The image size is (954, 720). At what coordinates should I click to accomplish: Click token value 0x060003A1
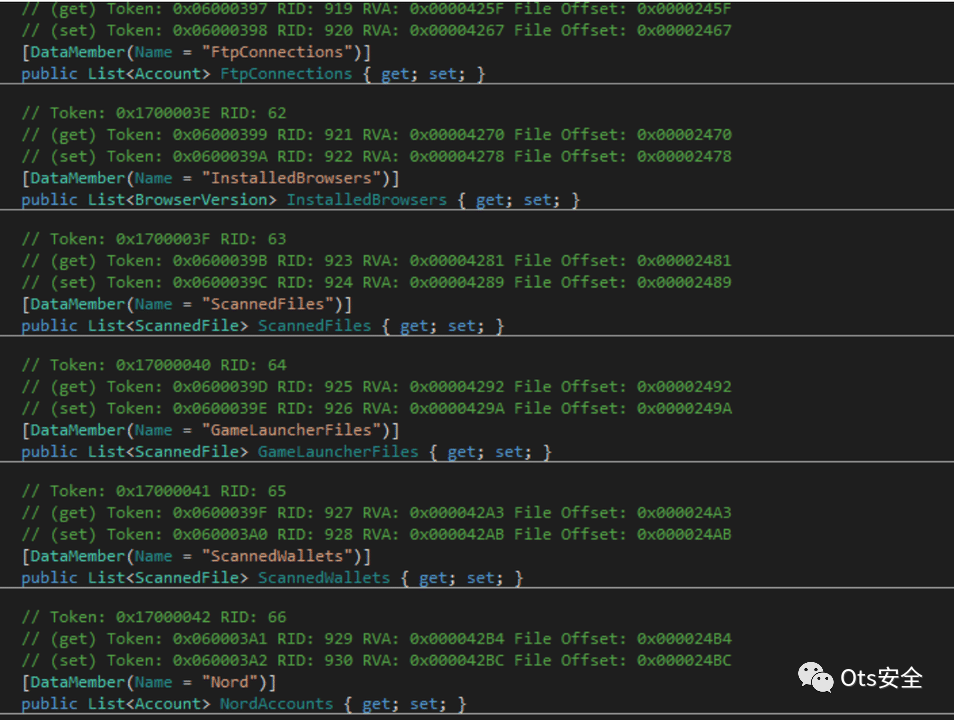pos(220,638)
